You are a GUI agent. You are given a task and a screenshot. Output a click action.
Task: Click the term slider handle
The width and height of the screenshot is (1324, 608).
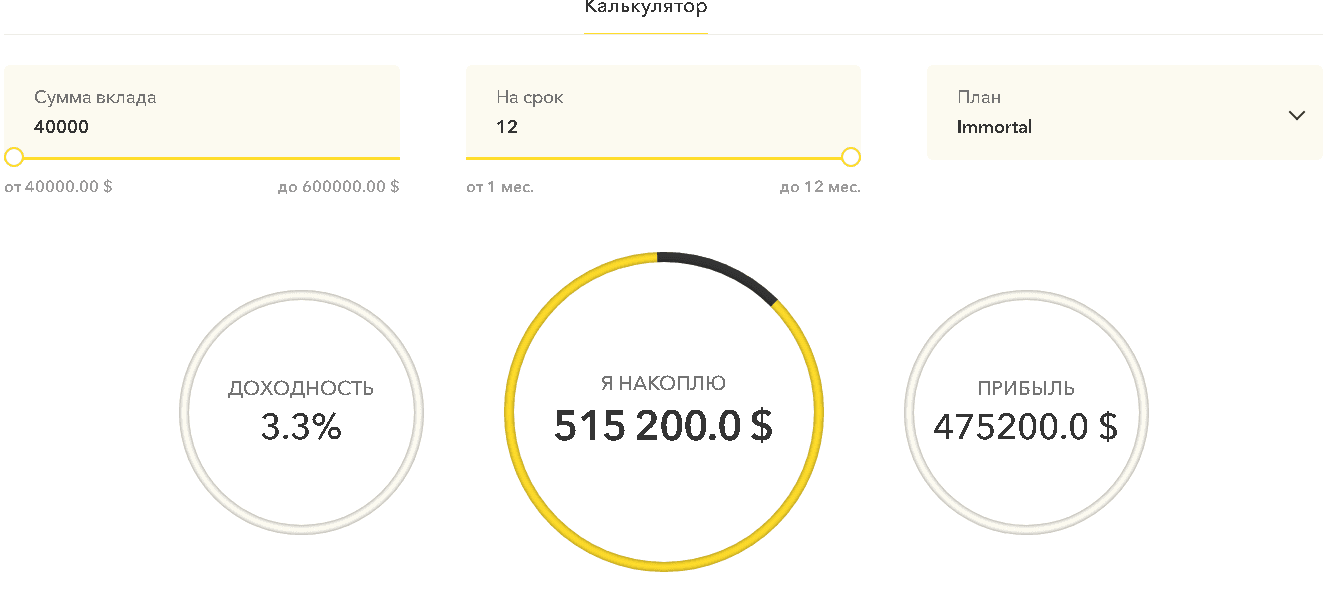tap(851, 157)
